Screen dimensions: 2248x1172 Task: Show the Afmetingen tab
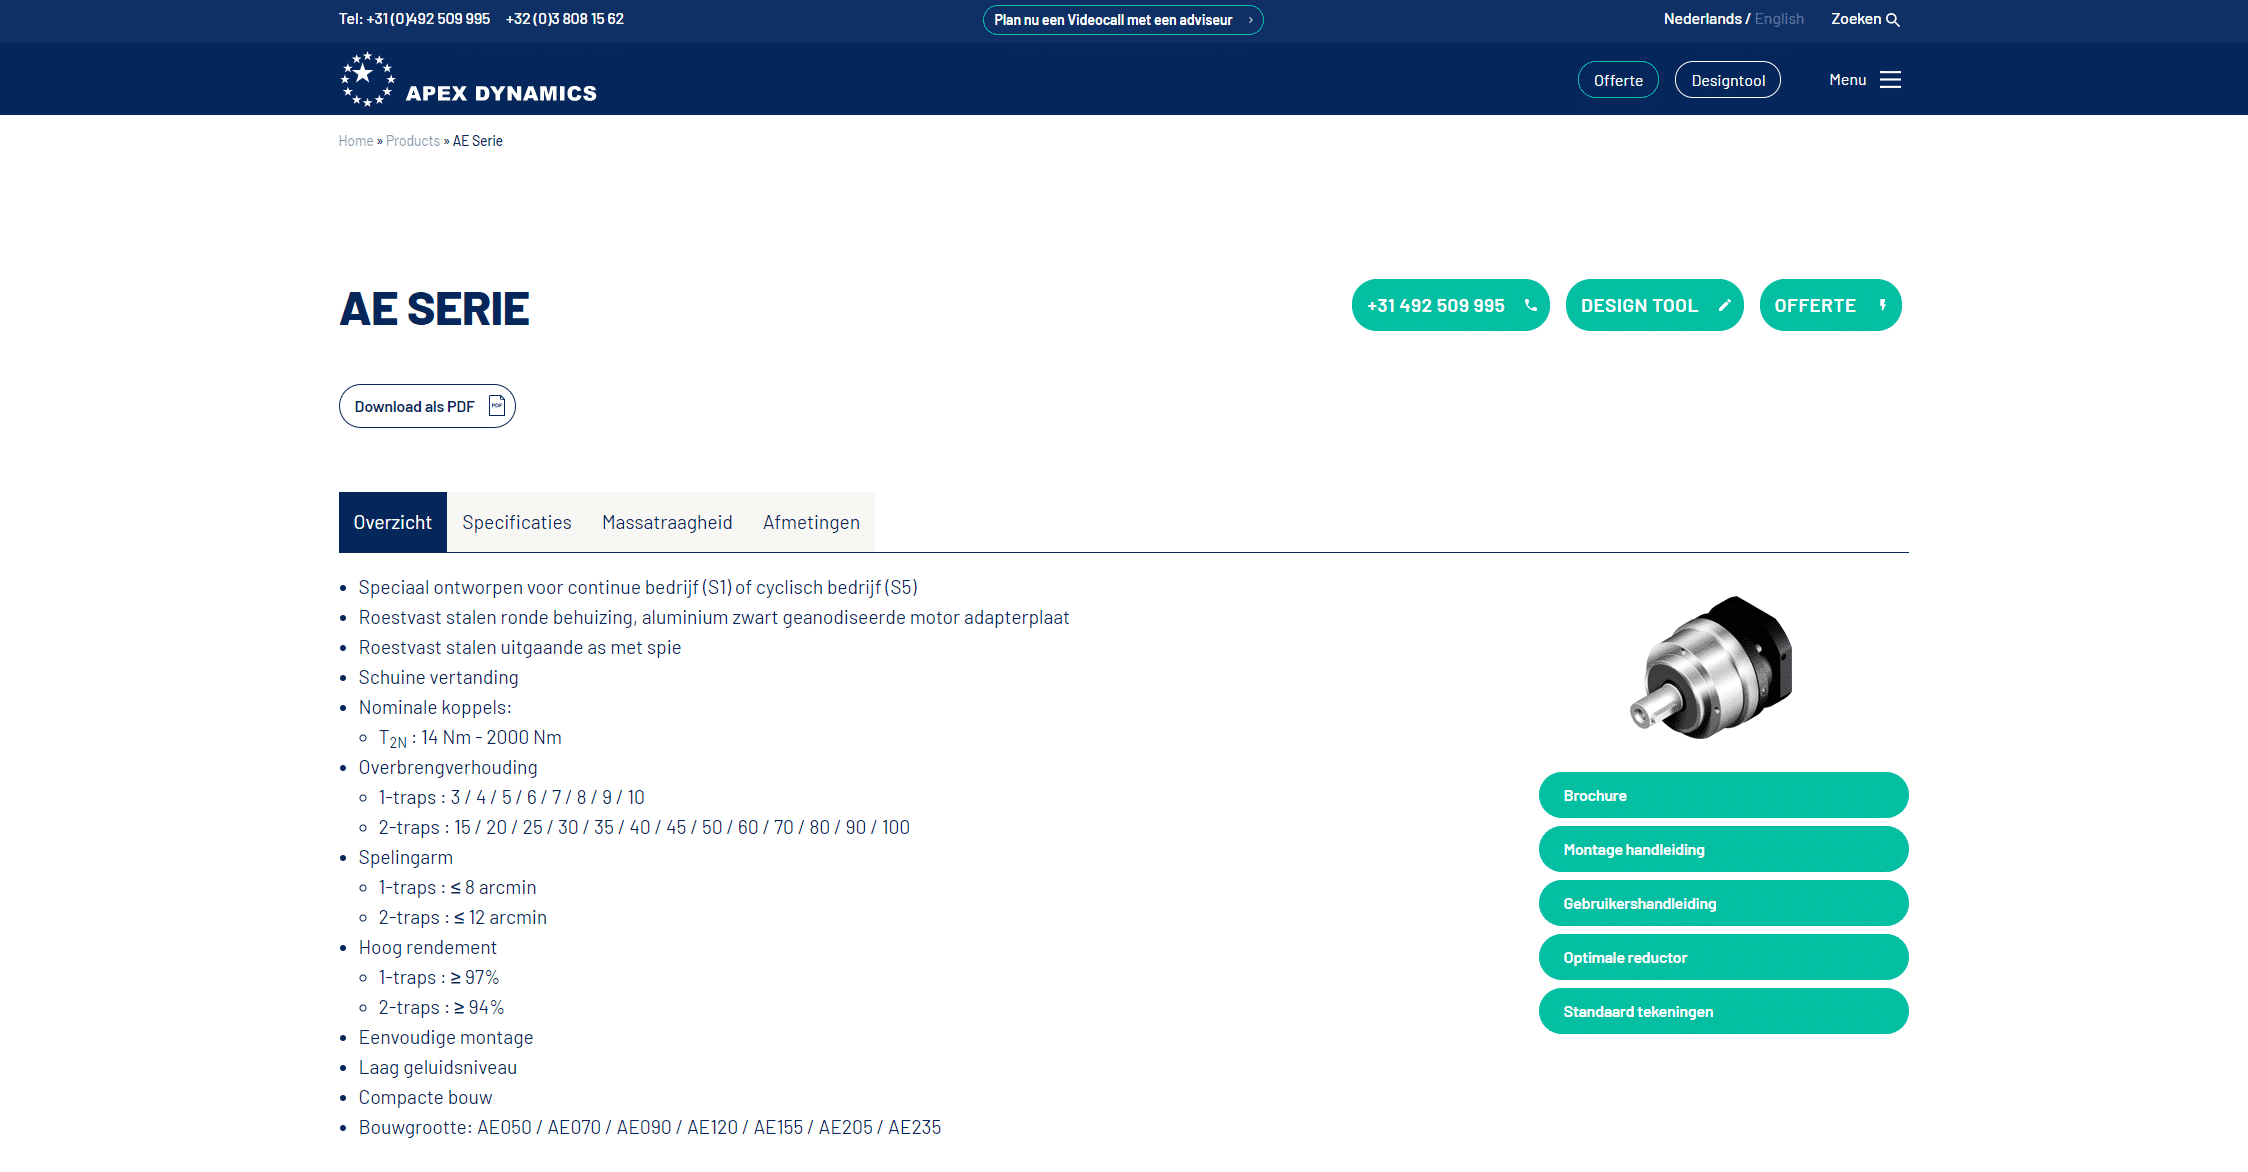coord(811,522)
